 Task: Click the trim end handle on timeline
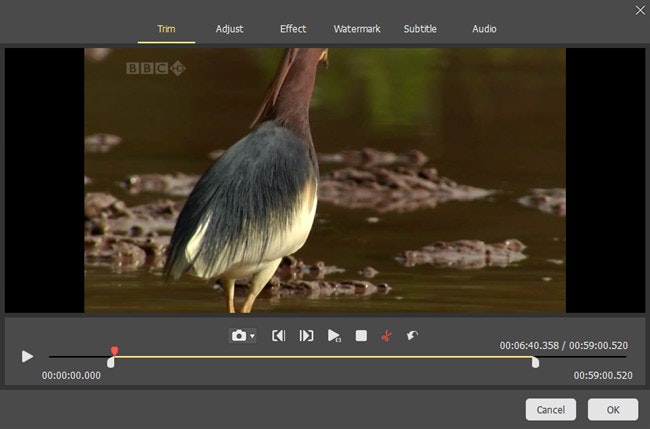(535, 362)
